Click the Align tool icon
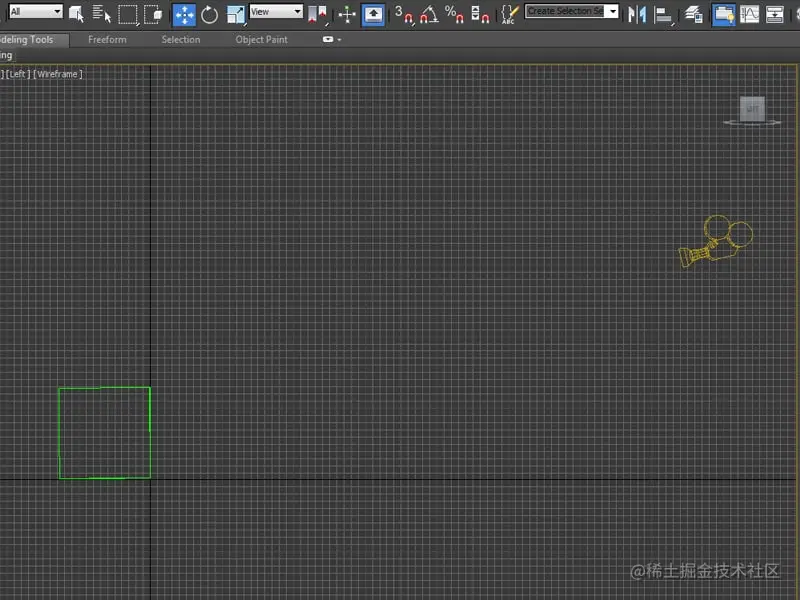Image resolution: width=800 pixels, height=600 pixels. [x=663, y=14]
